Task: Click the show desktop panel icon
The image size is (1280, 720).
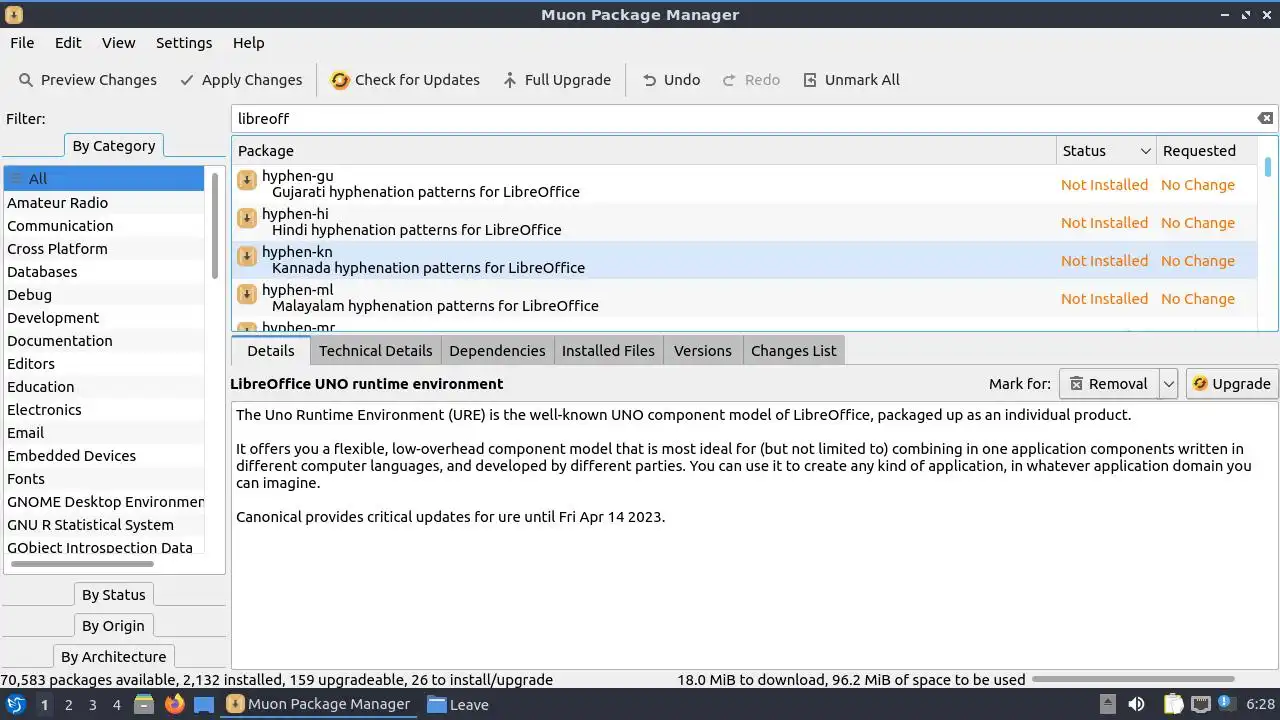Action: tap(204, 704)
